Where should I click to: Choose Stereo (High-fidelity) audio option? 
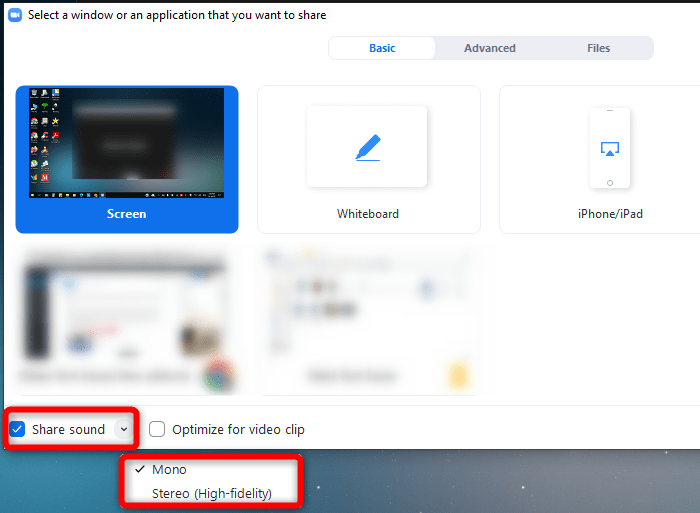coord(211,493)
